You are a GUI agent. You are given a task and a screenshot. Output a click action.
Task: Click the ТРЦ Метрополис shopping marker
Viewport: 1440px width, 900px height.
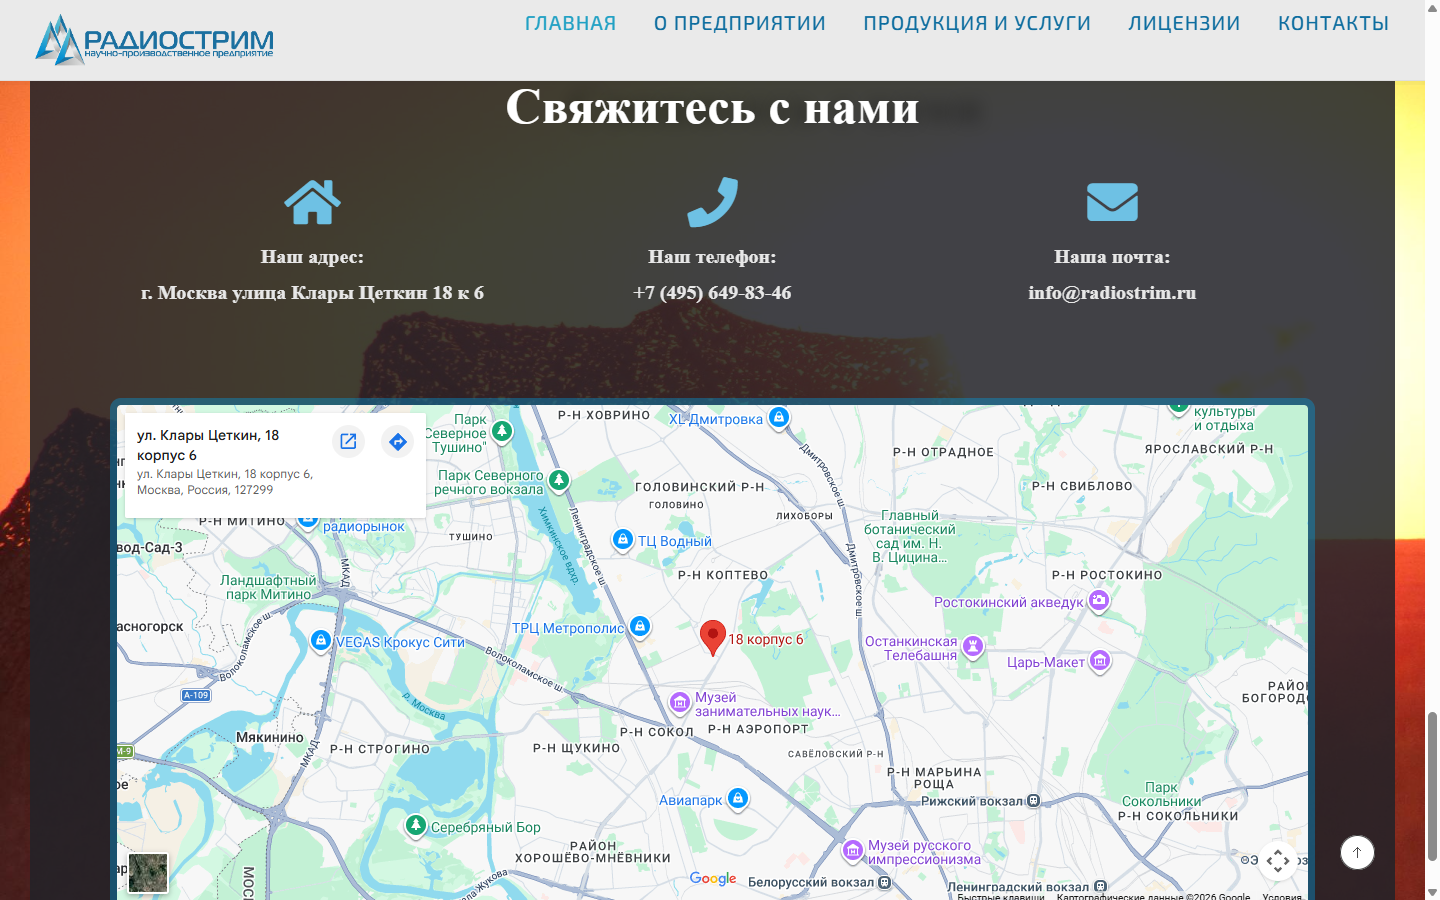point(640,626)
